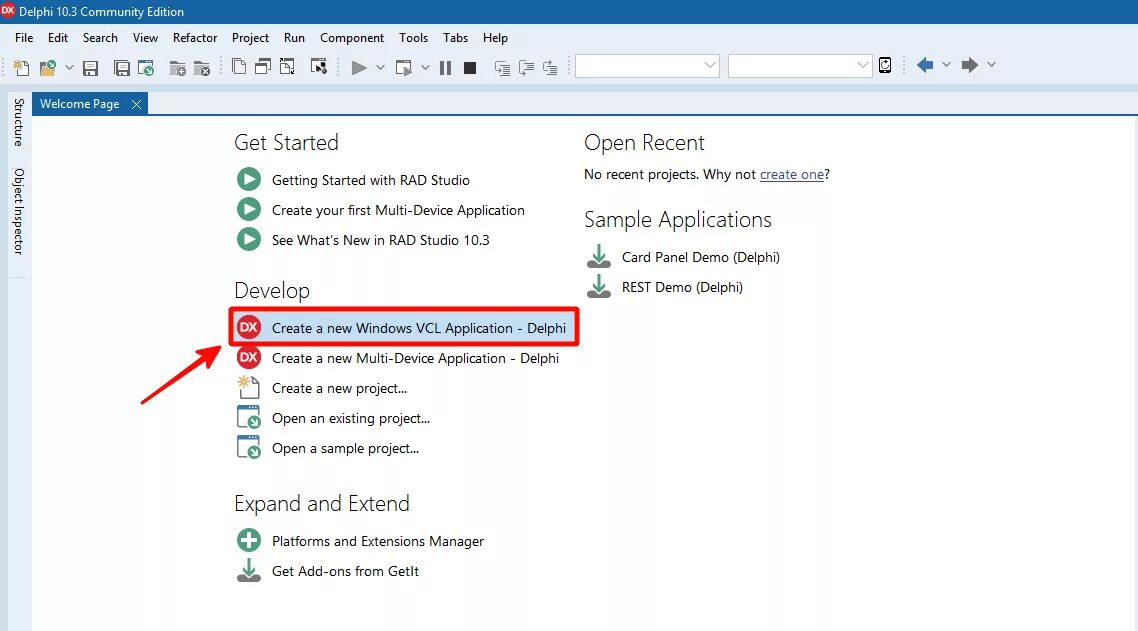Open the Edit menu
Screen dimensions: 1138x631
coord(58,38)
